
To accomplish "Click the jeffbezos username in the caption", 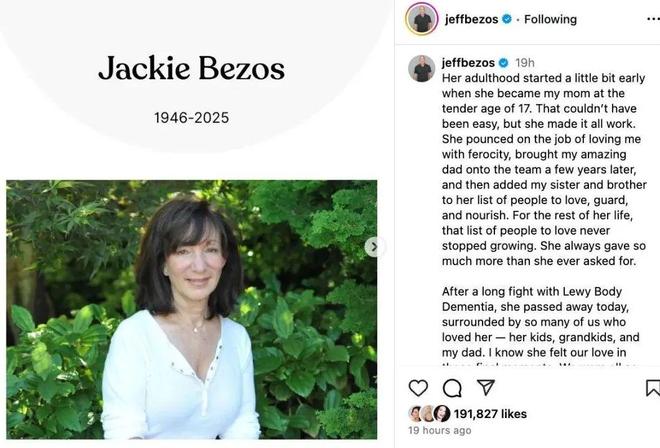I will (x=469, y=63).
